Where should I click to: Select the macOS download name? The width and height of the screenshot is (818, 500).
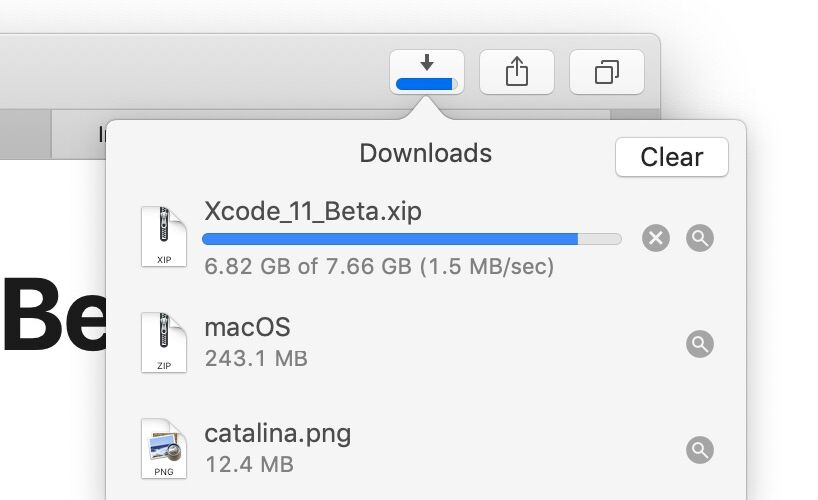click(247, 328)
